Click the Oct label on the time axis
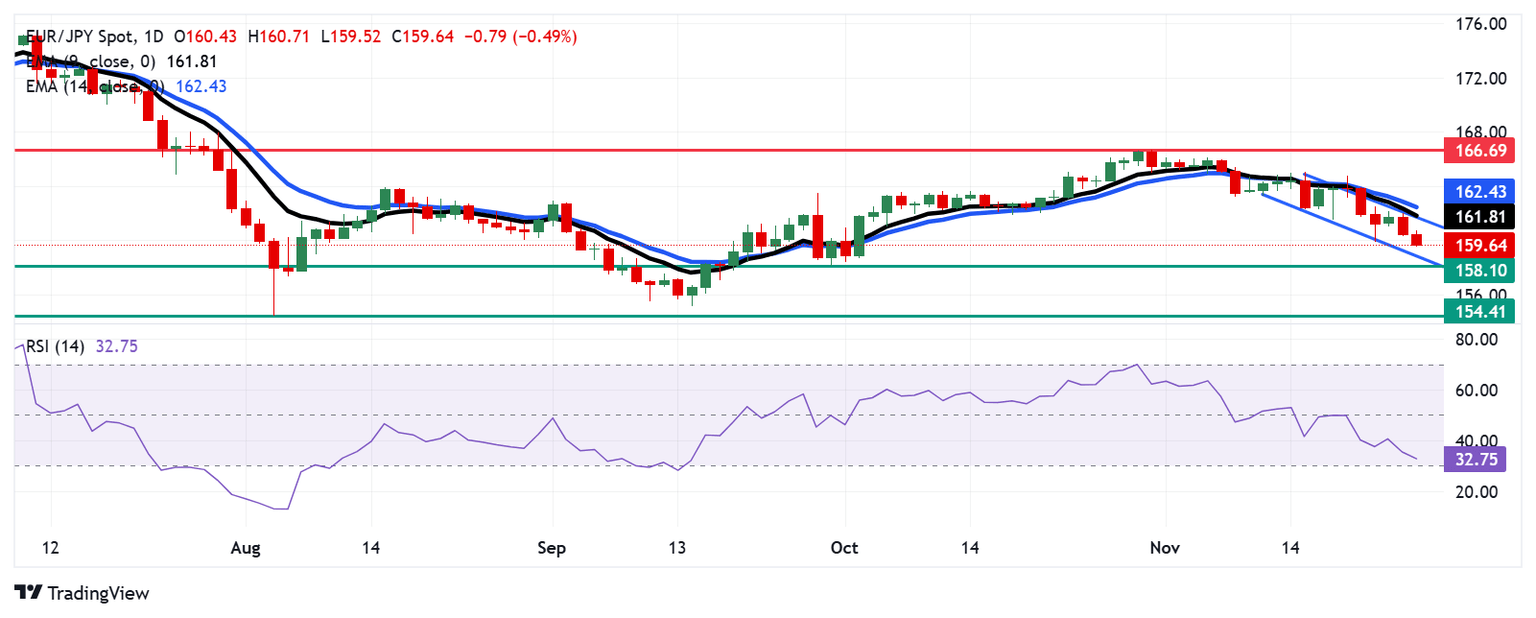1536x618 pixels. click(x=845, y=549)
